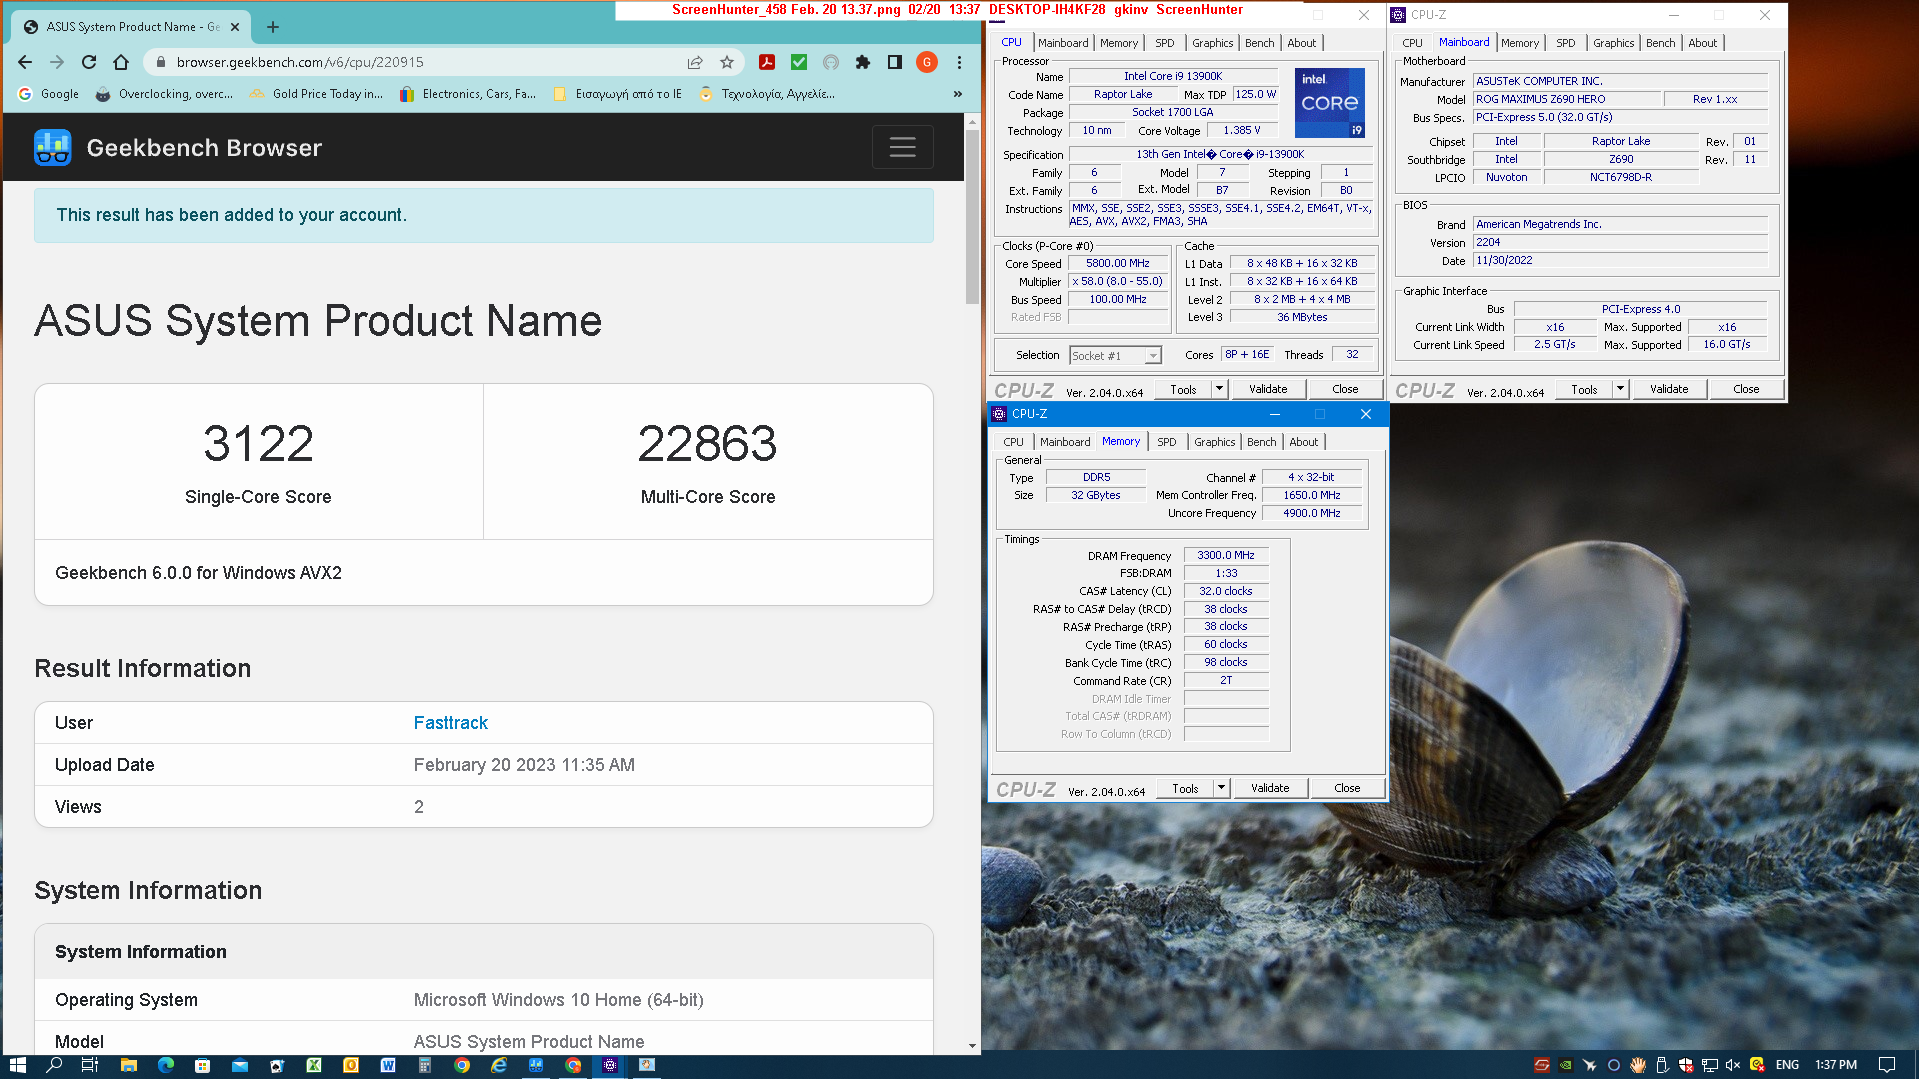Click the browser address bar URL

coord(300,62)
